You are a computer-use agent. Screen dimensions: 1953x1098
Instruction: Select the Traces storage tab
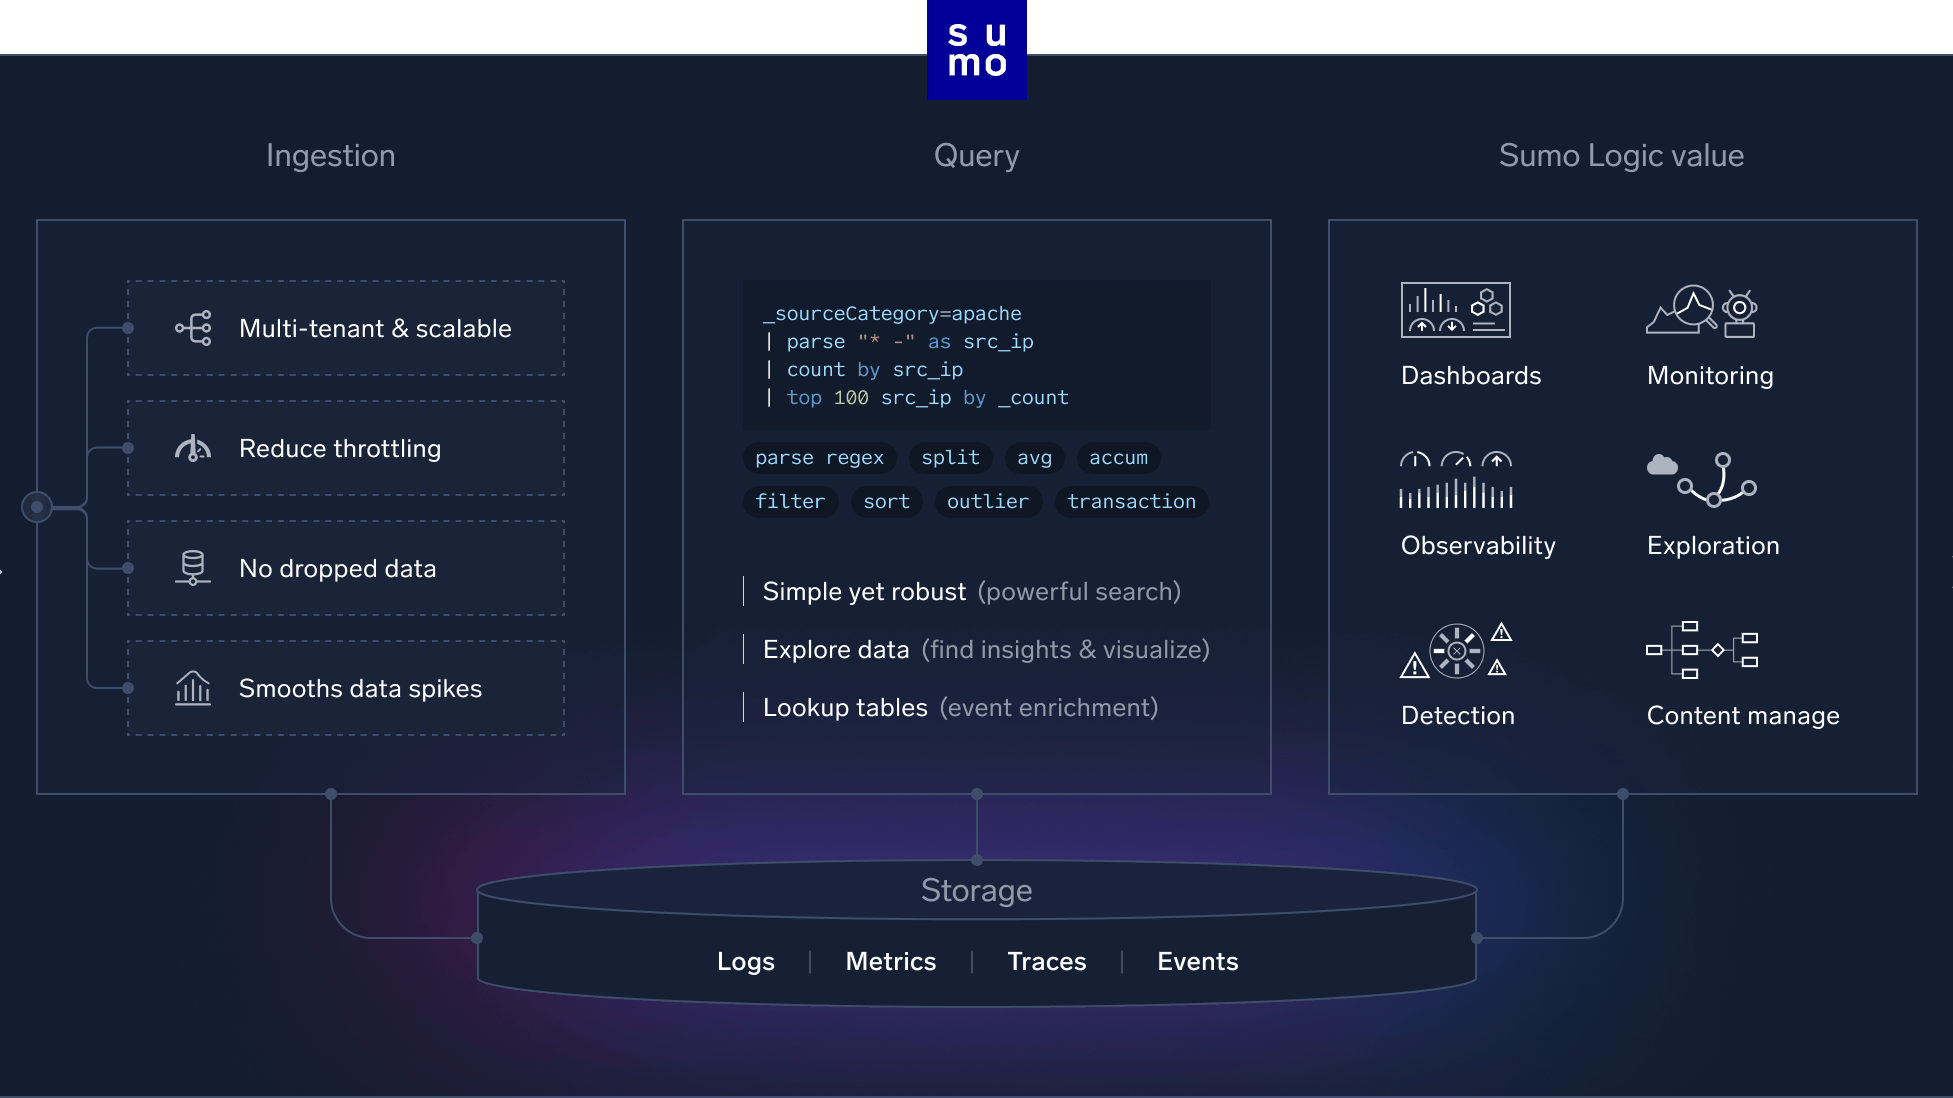coord(1046,961)
